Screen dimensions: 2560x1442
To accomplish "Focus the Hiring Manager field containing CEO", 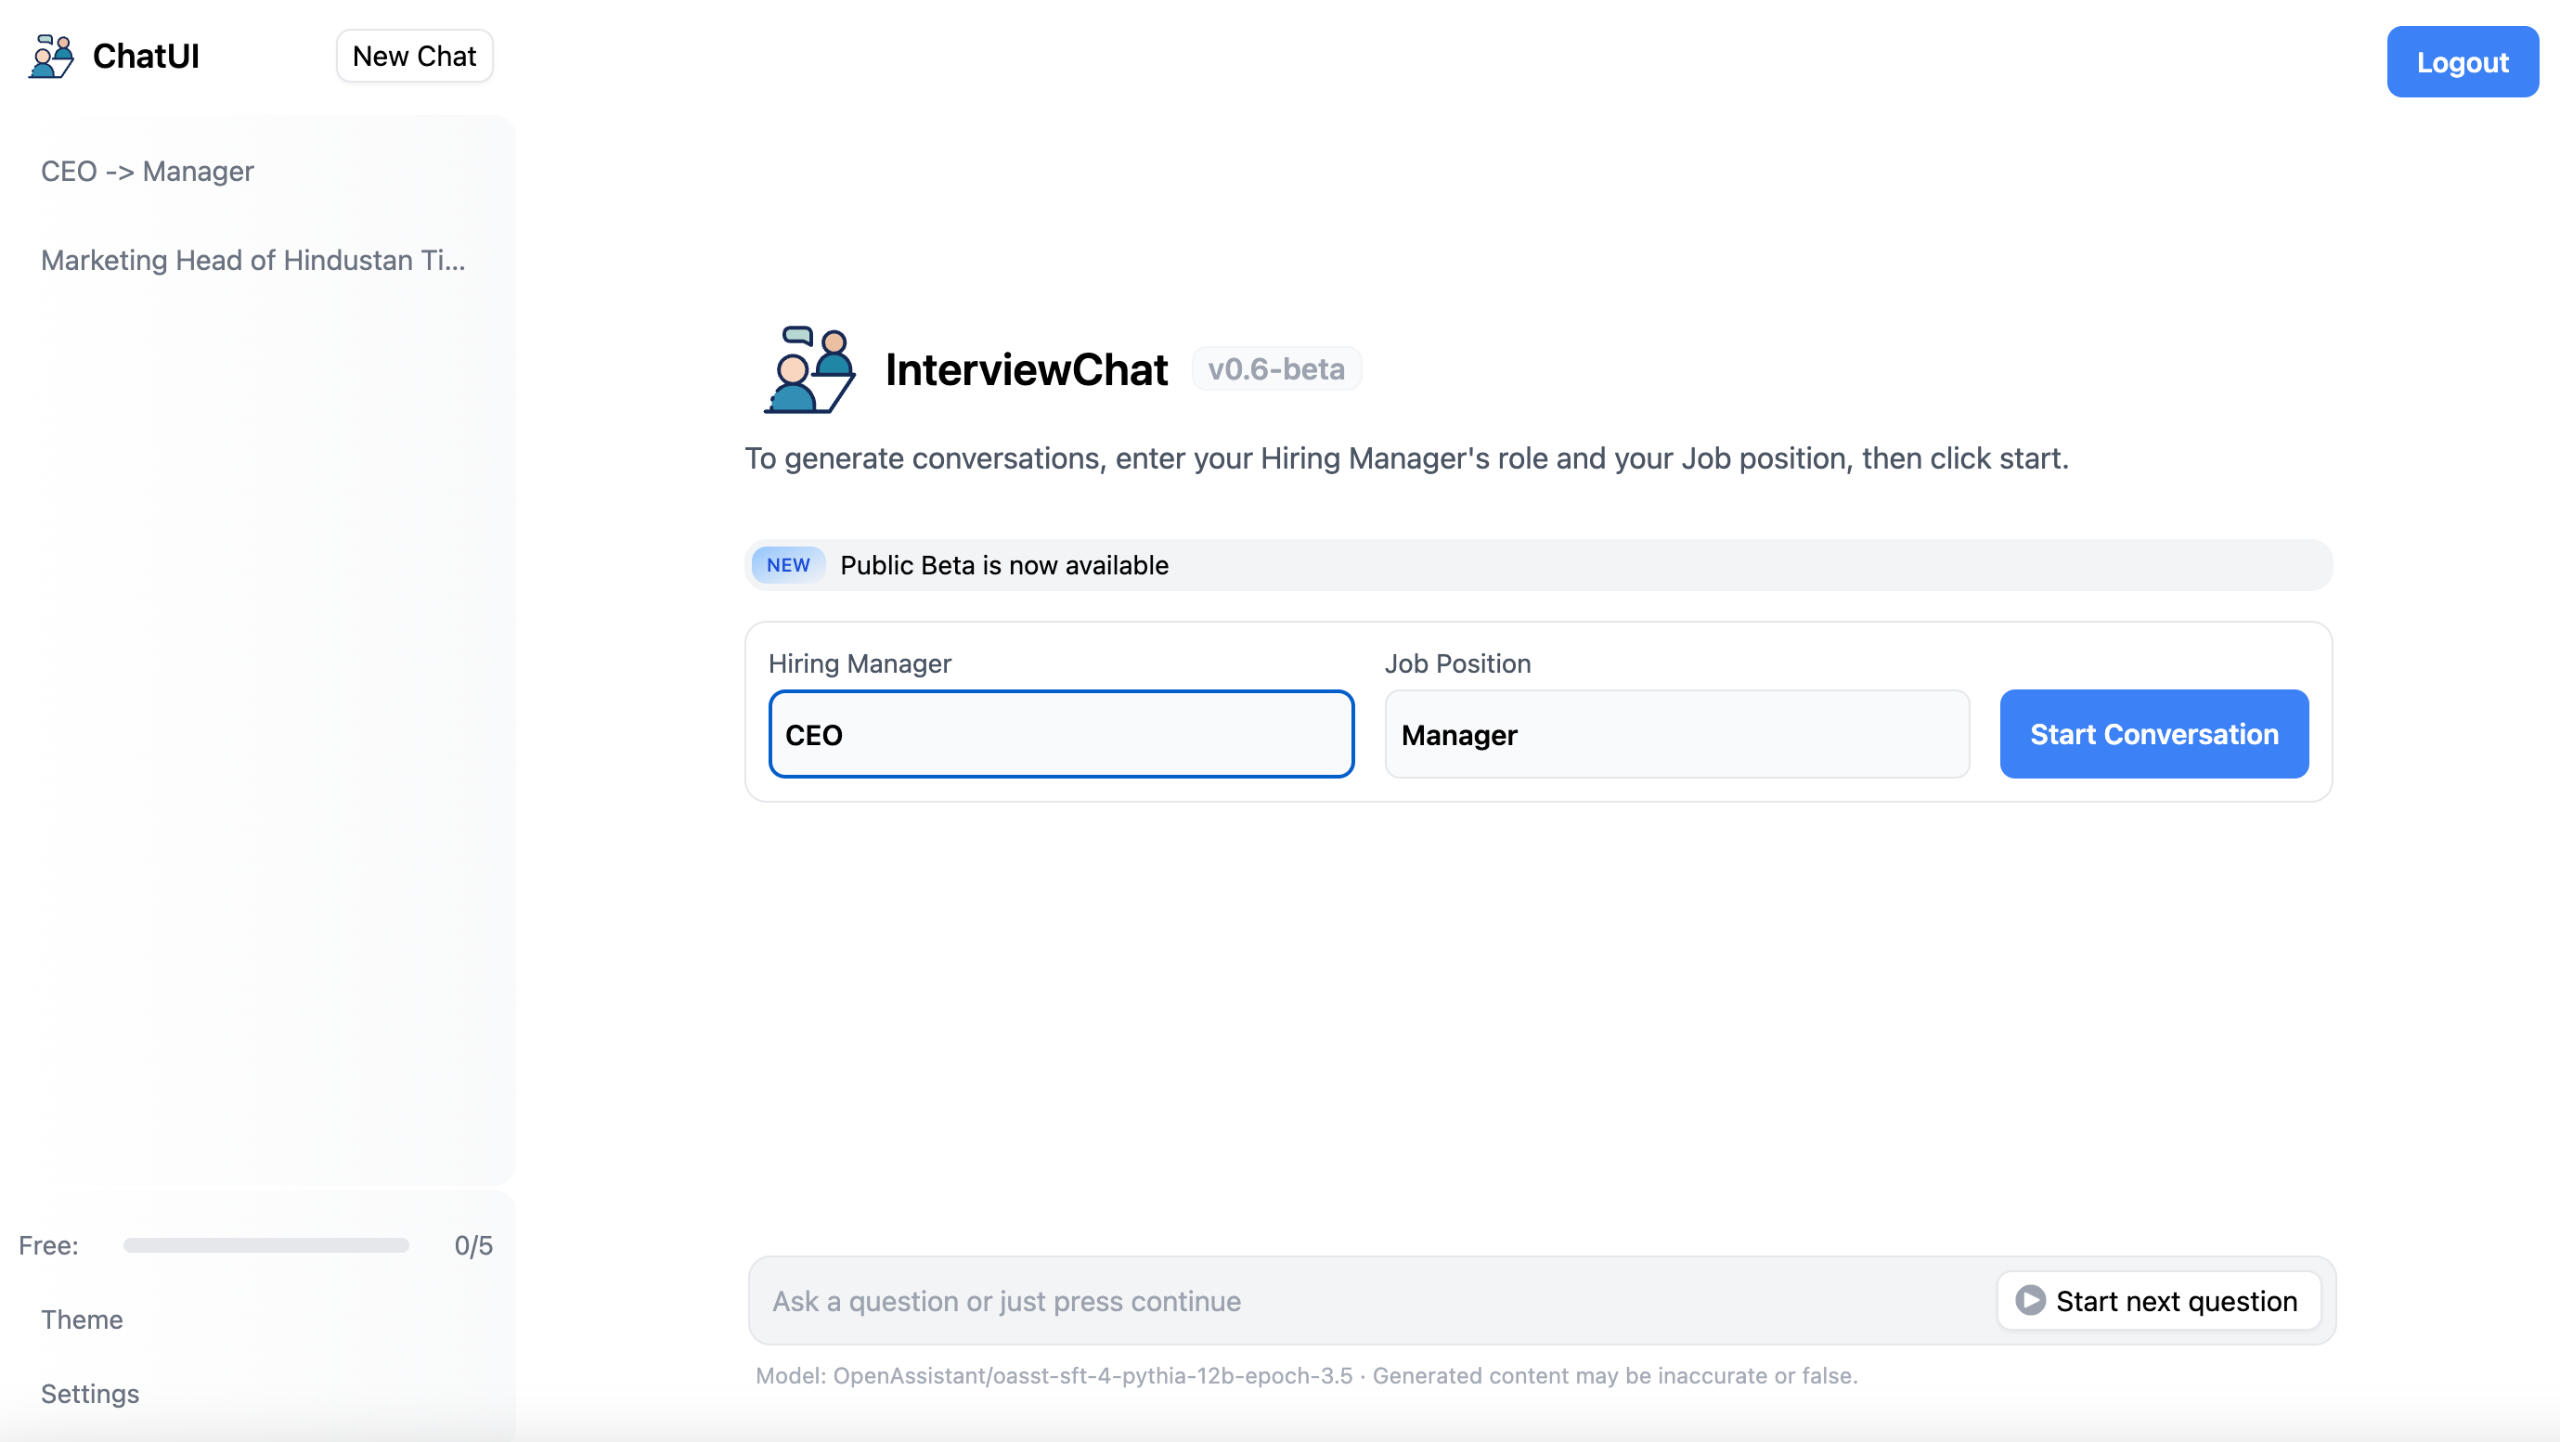I will pyautogui.click(x=1060, y=734).
